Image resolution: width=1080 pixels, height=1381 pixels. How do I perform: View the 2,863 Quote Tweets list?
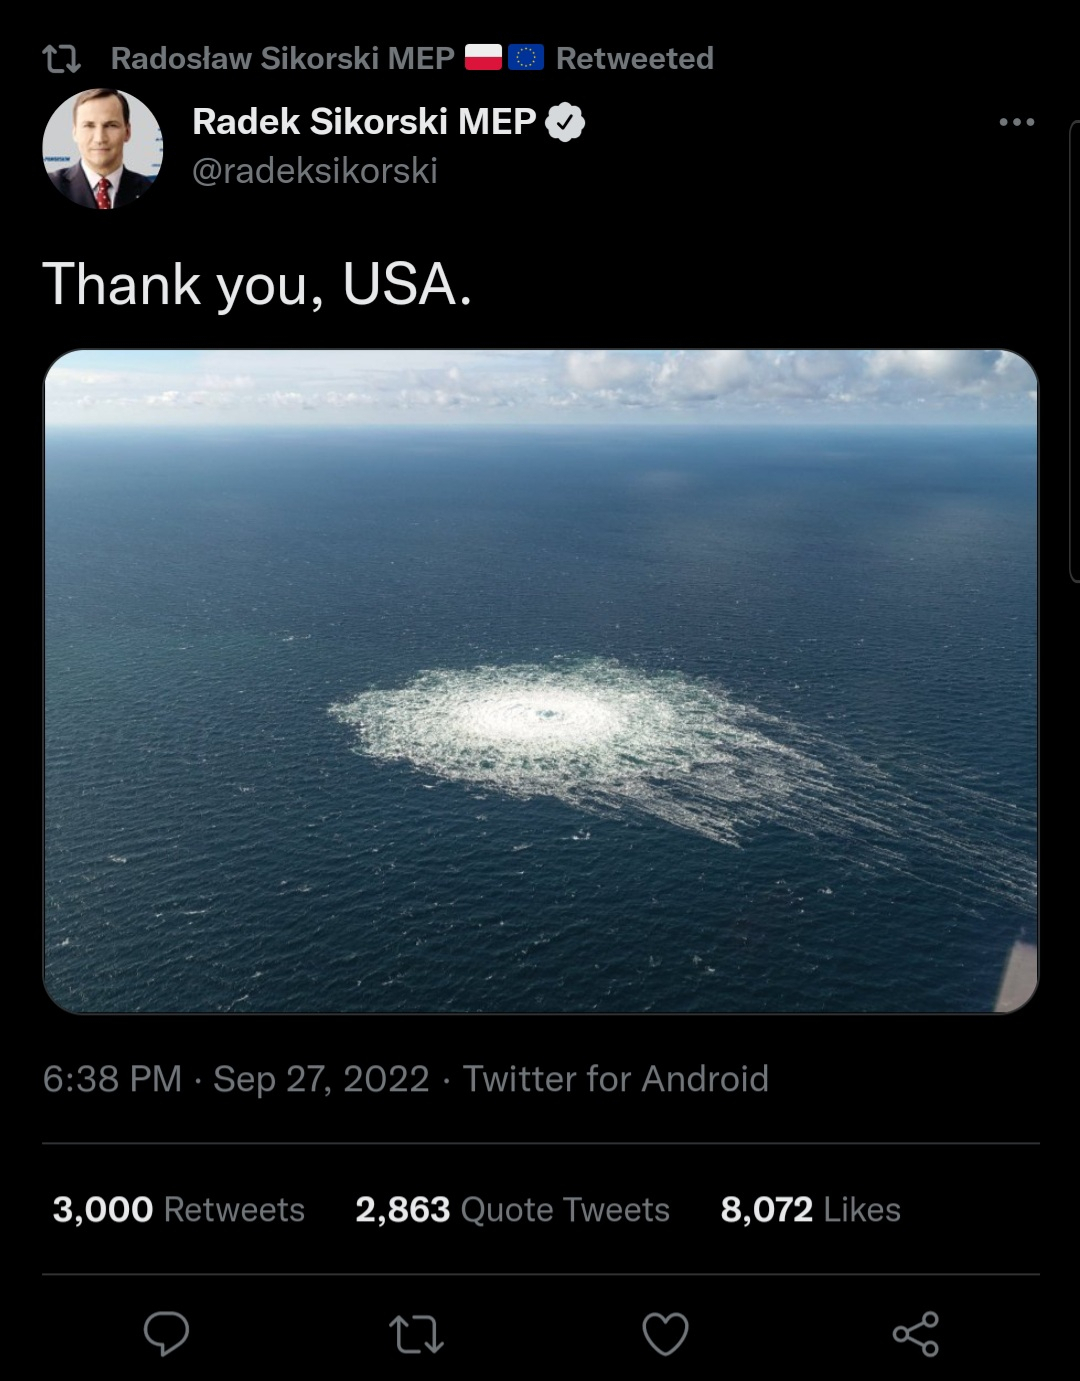pyautogui.click(x=512, y=1209)
